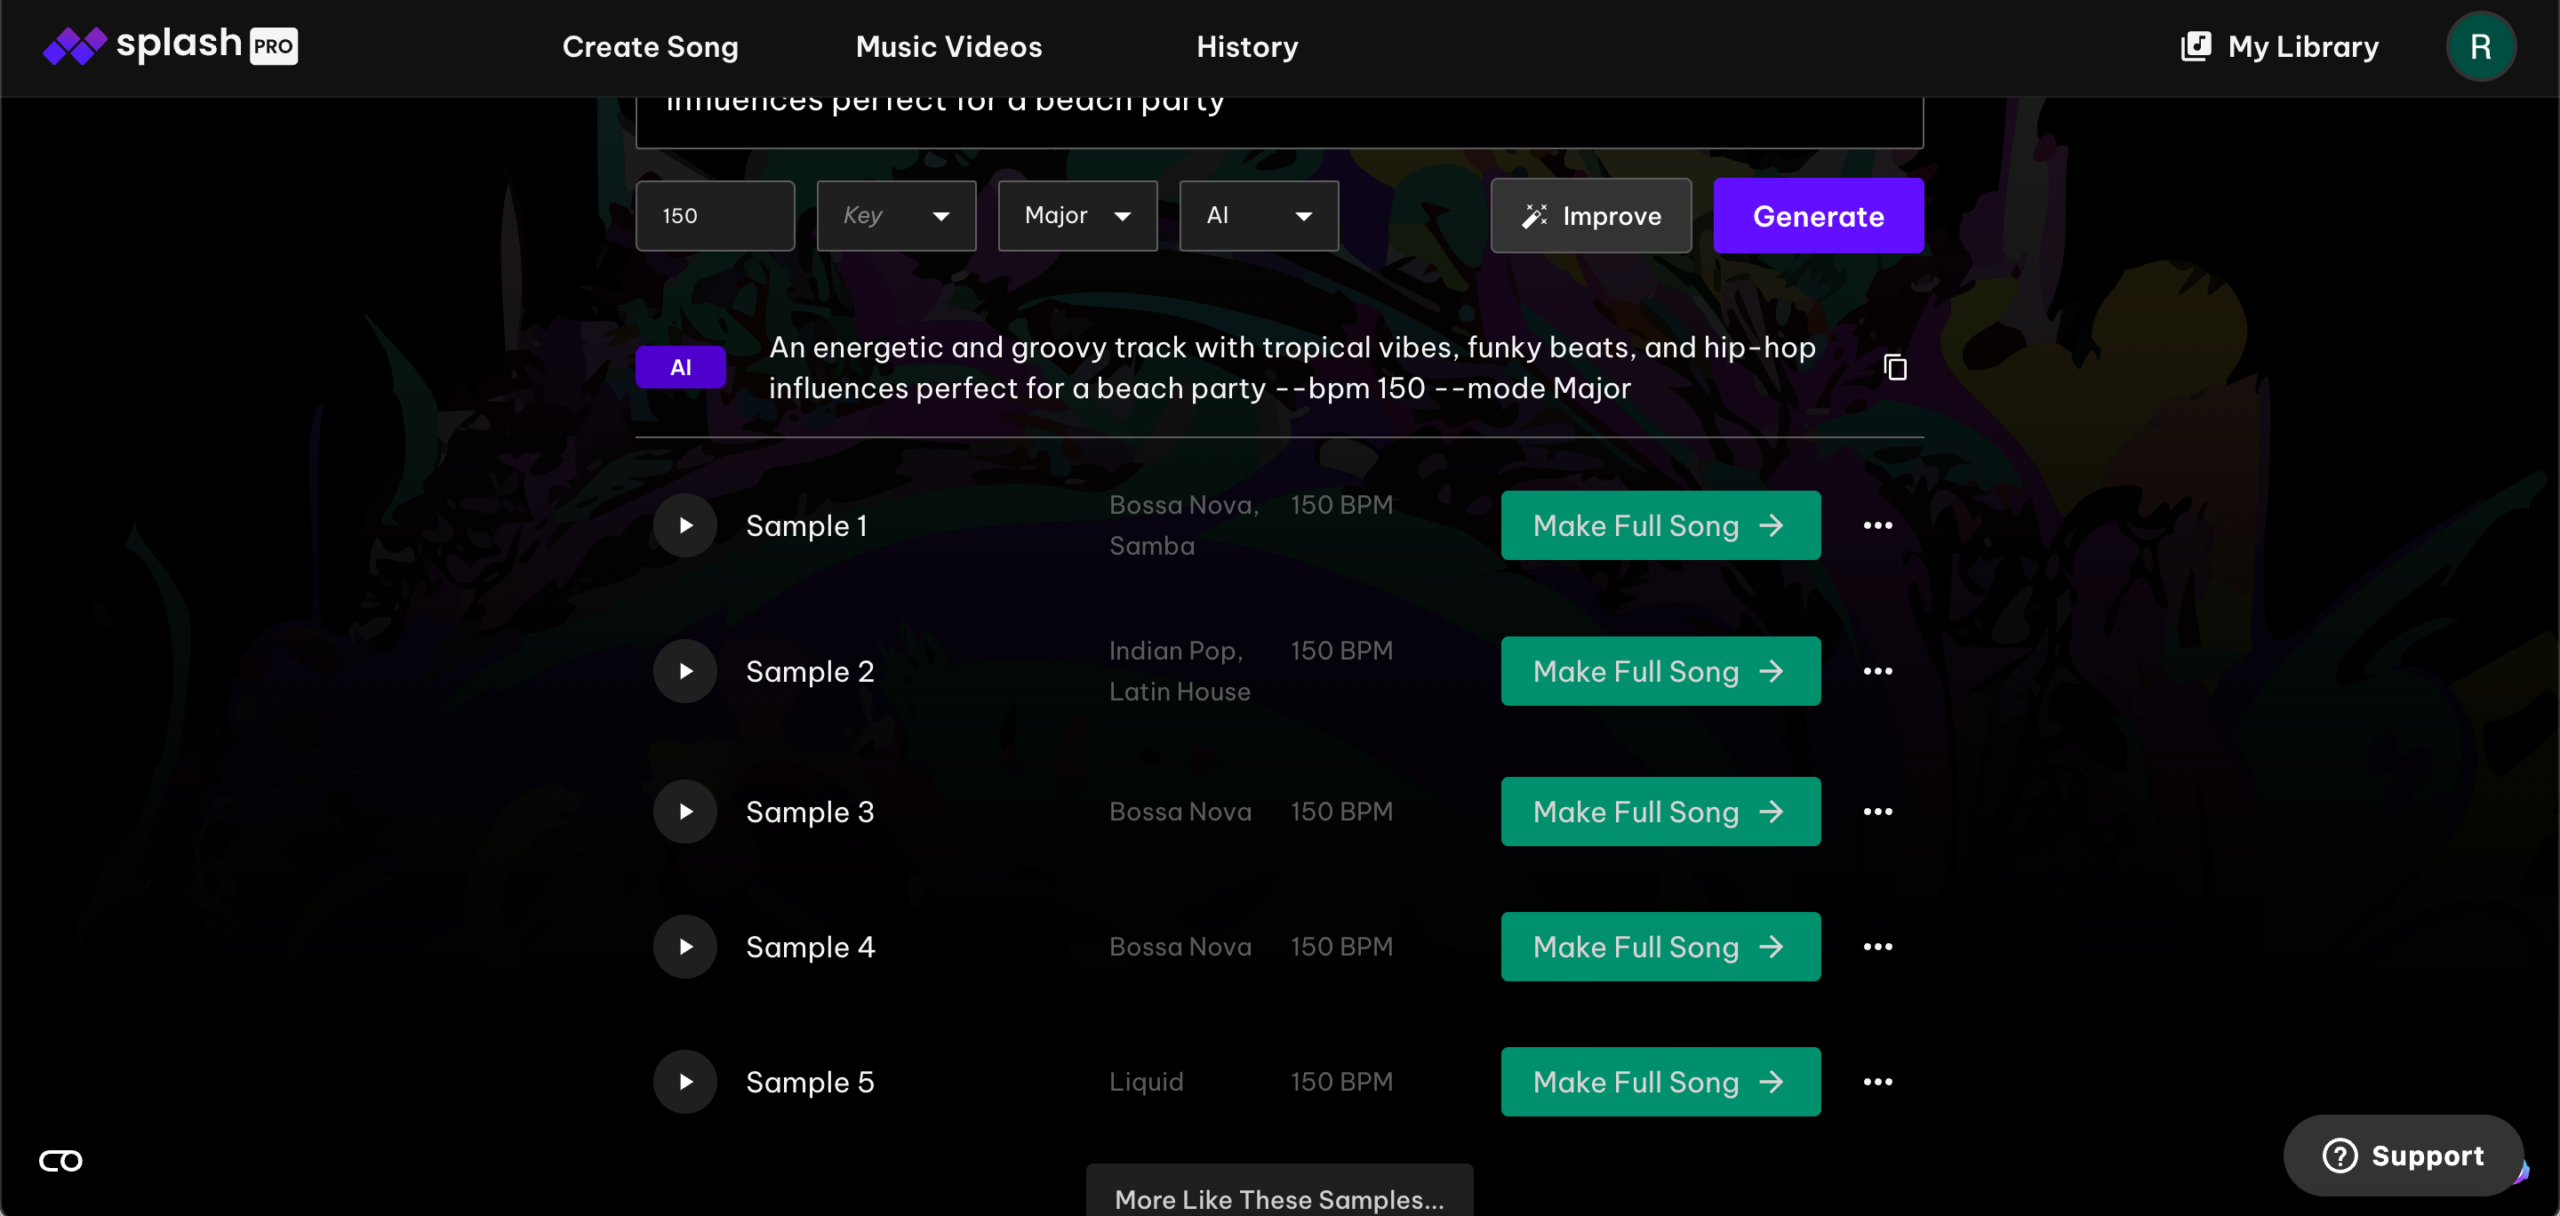Screen dimensions: 2560x1216
Task: Click the 150 BPM input field
Action: point(714,215)
